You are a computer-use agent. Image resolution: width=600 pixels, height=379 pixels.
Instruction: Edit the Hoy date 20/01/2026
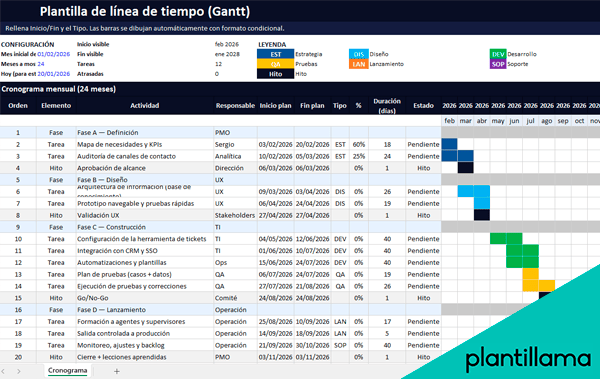(x=54, y=74)
